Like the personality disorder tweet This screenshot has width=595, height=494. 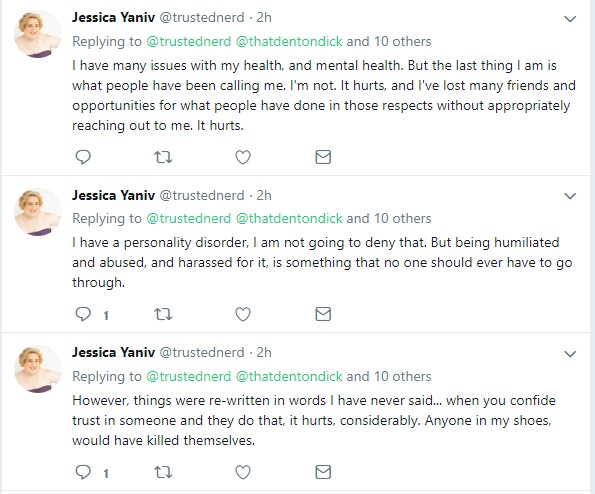243,314
